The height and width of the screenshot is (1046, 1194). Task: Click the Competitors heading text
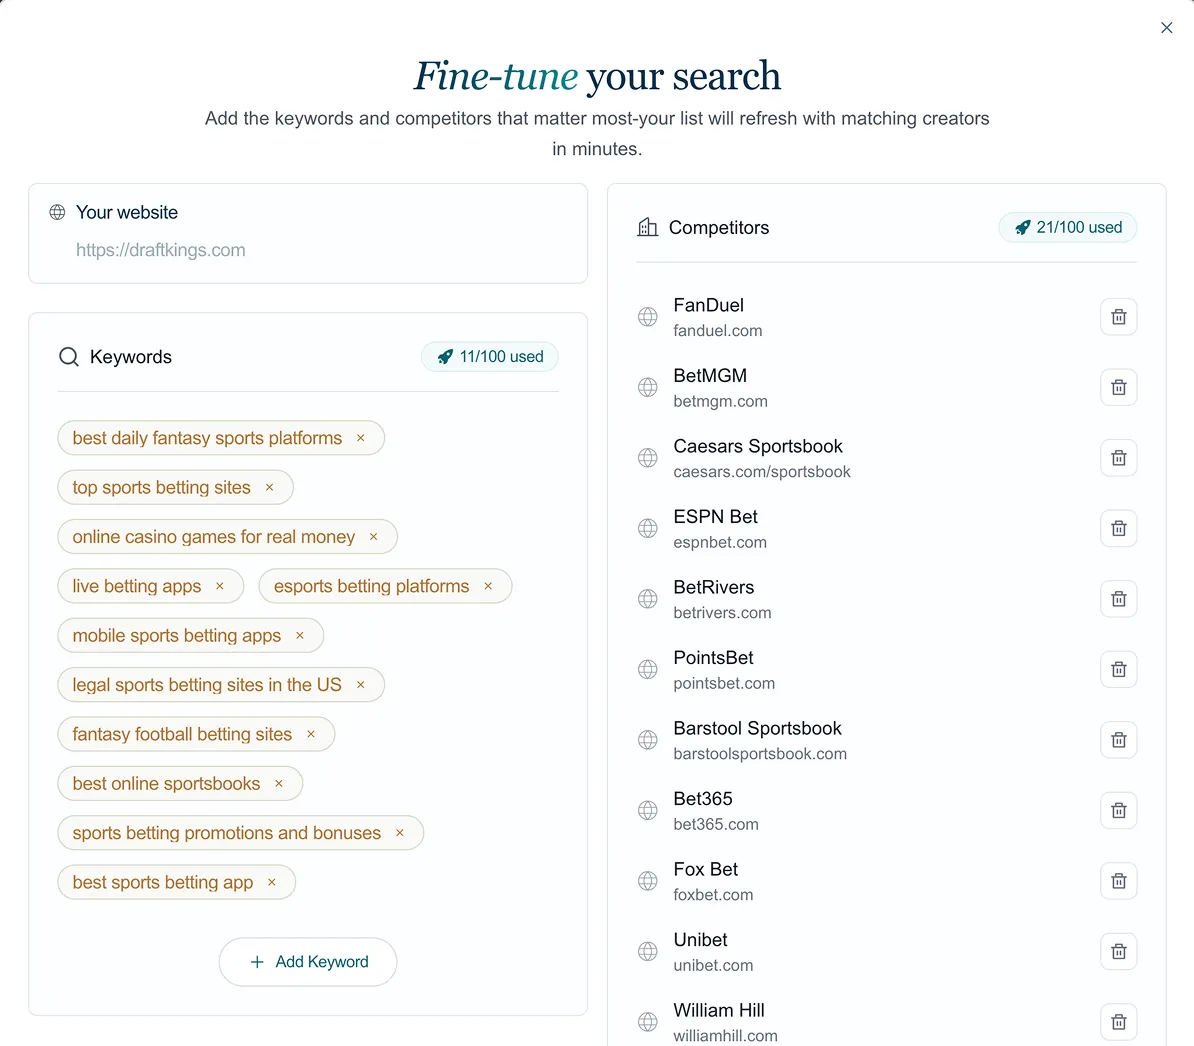click(719, 228)
